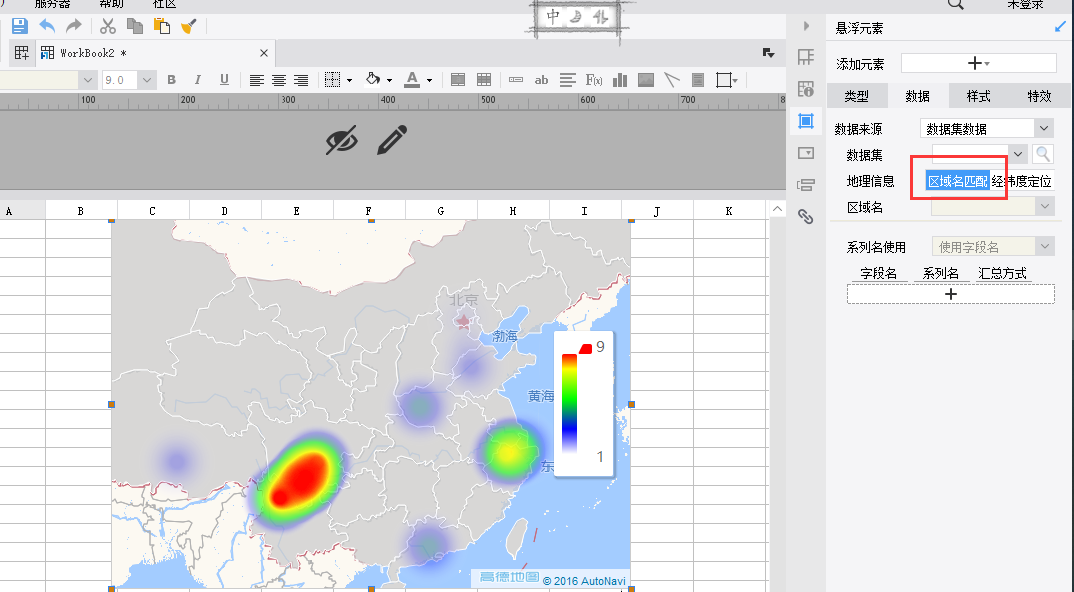Toggle bold formatting

[x=171, y=80]
